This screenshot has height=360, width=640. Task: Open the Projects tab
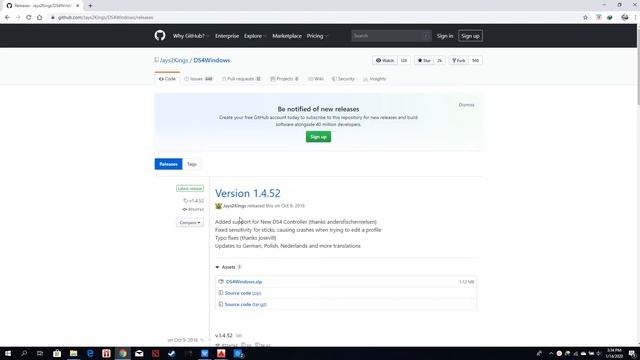pyautogui.click(x=284, y=79)
